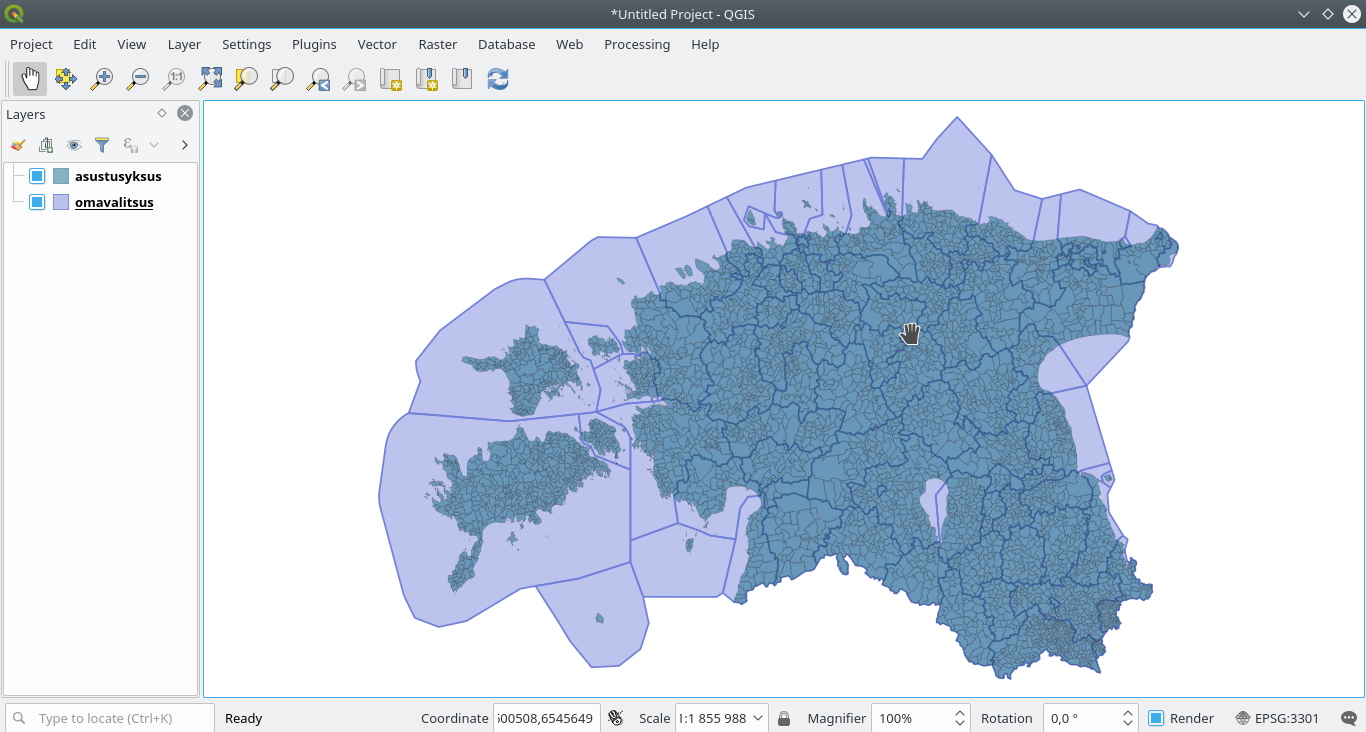Click the Rotation value field
Image resolution: width=1366 pixels, height=732 pixels.
[1083, 718]
